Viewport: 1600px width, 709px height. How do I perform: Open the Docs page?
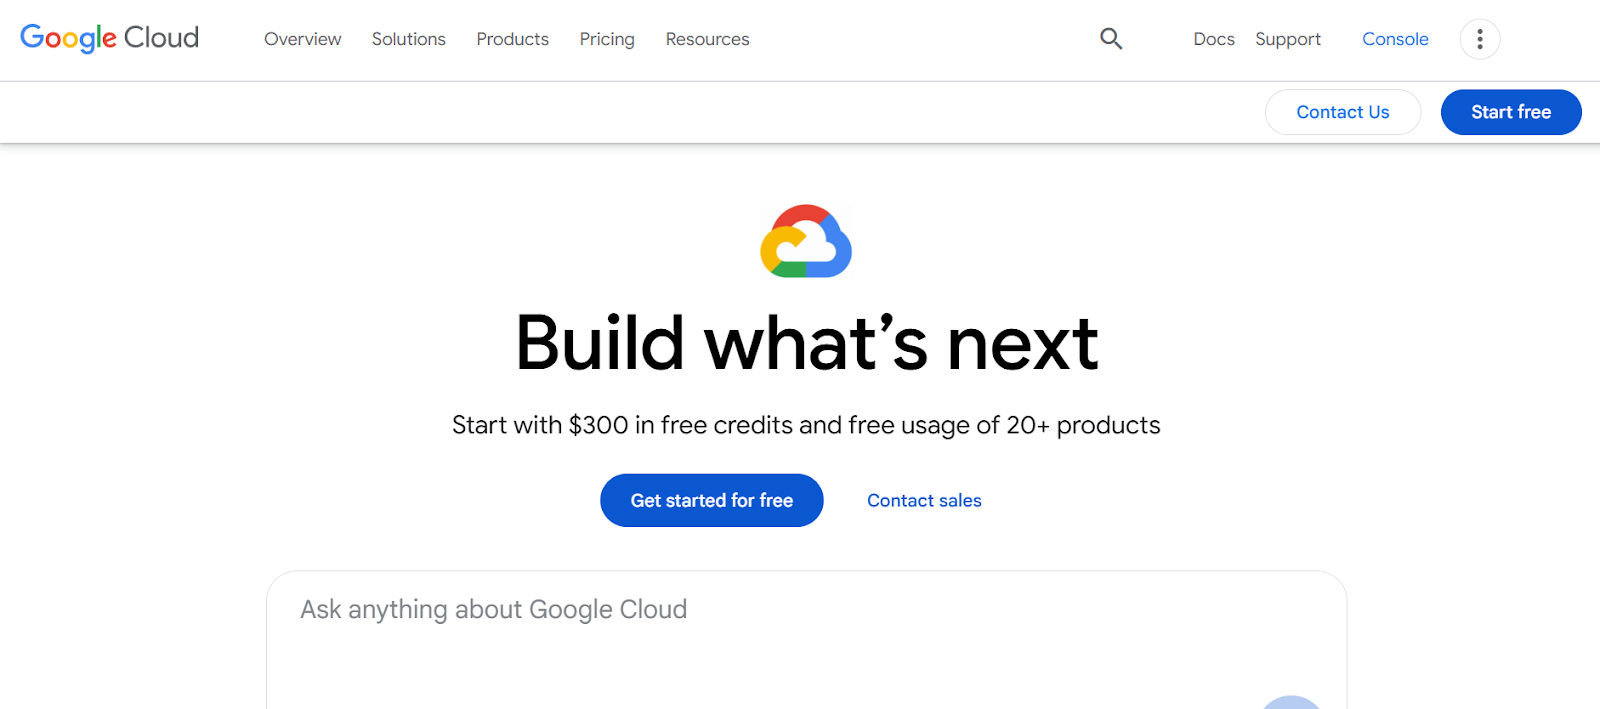pyautogui.click(x=1213, y=39)
